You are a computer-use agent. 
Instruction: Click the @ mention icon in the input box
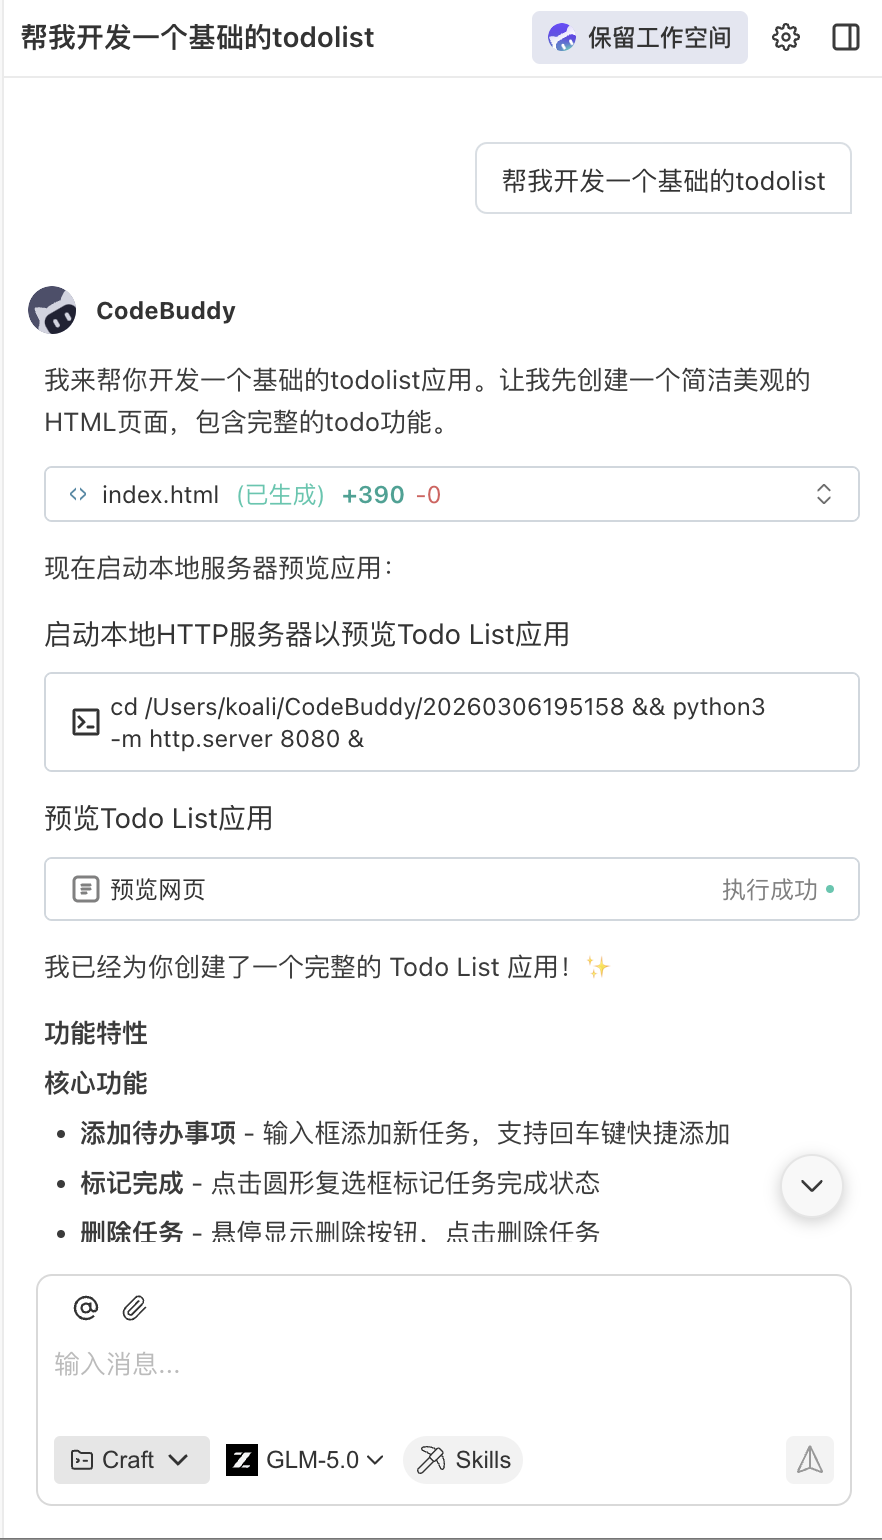coord(85,1307)
